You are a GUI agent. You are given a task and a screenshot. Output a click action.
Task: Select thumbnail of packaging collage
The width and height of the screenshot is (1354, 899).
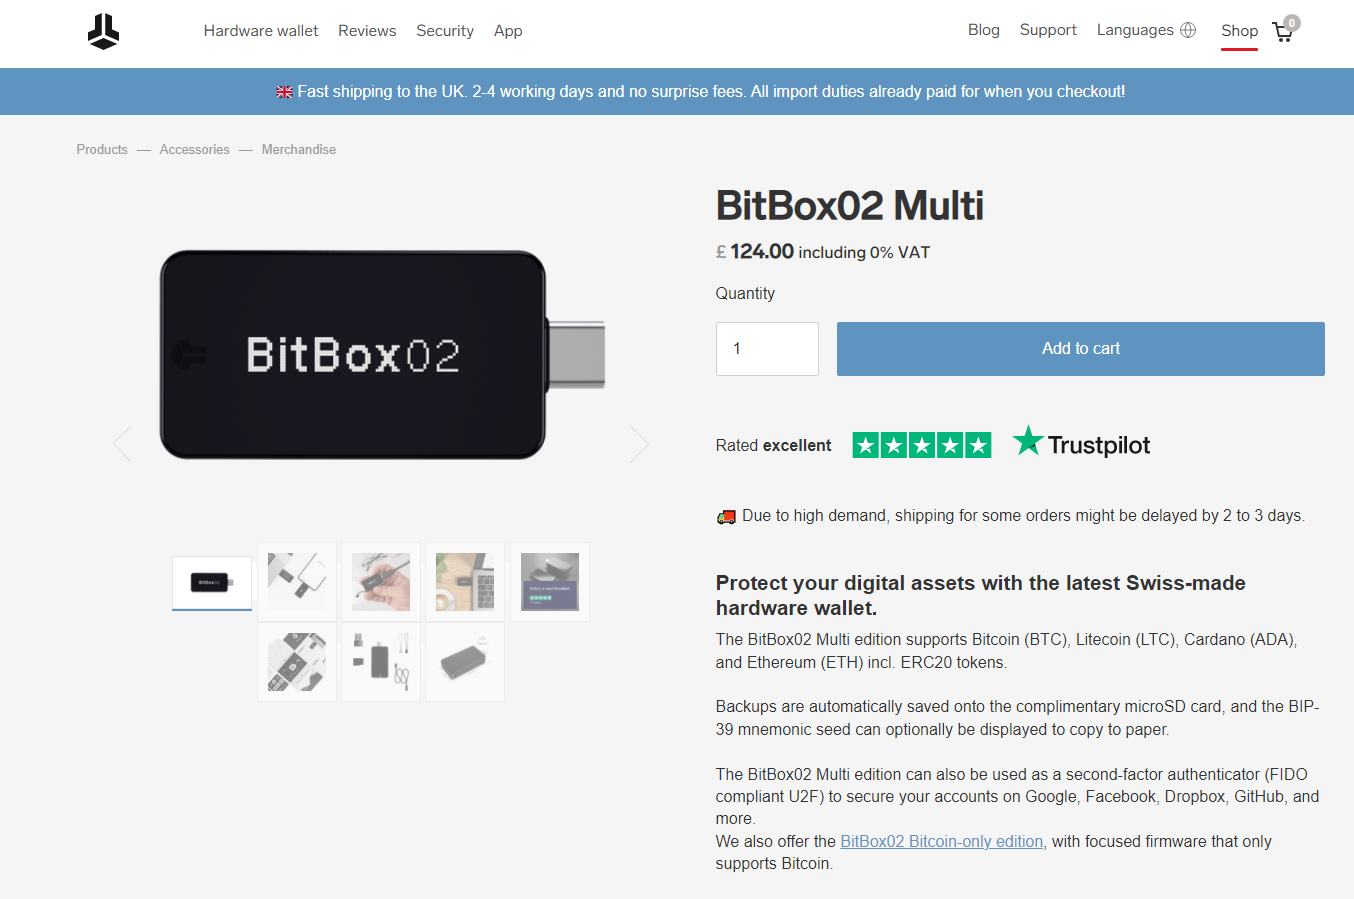pyautogui.click(x=297, y=662)
